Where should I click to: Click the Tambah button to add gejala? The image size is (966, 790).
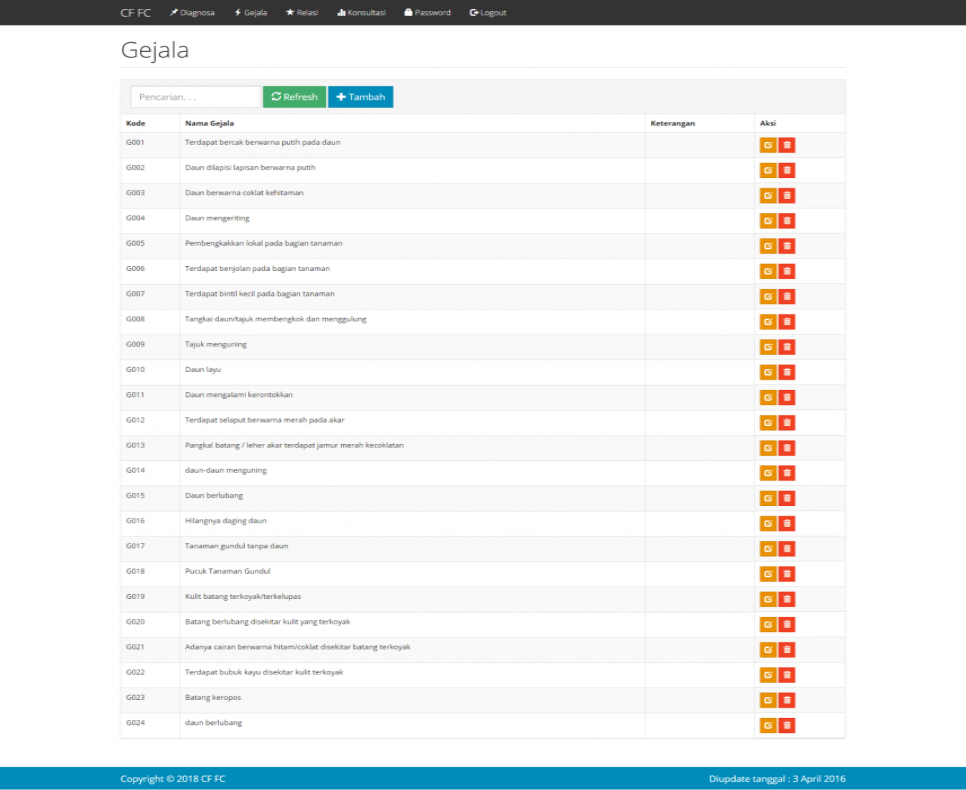click(x=360, y=96)
